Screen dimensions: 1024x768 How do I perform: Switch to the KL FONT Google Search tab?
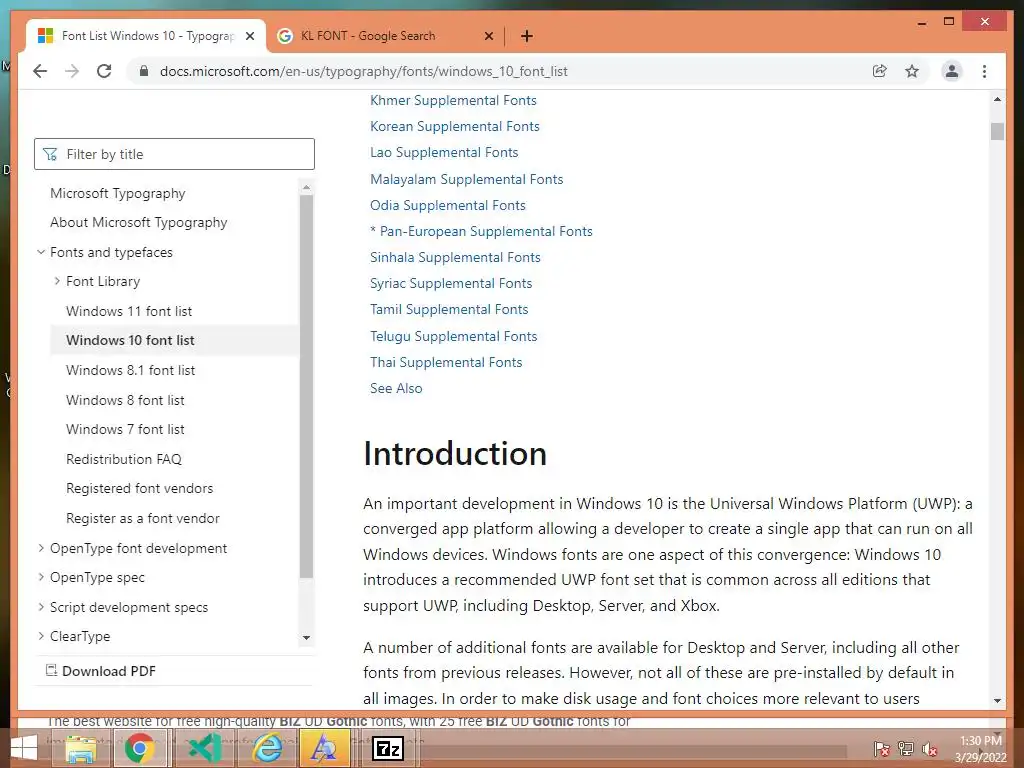(385, 36)
